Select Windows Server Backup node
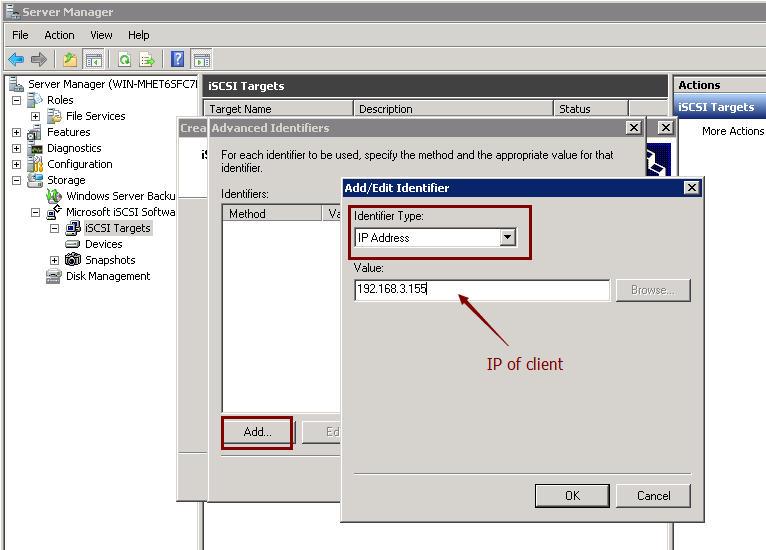766x550 pixels. pos(119,196)
